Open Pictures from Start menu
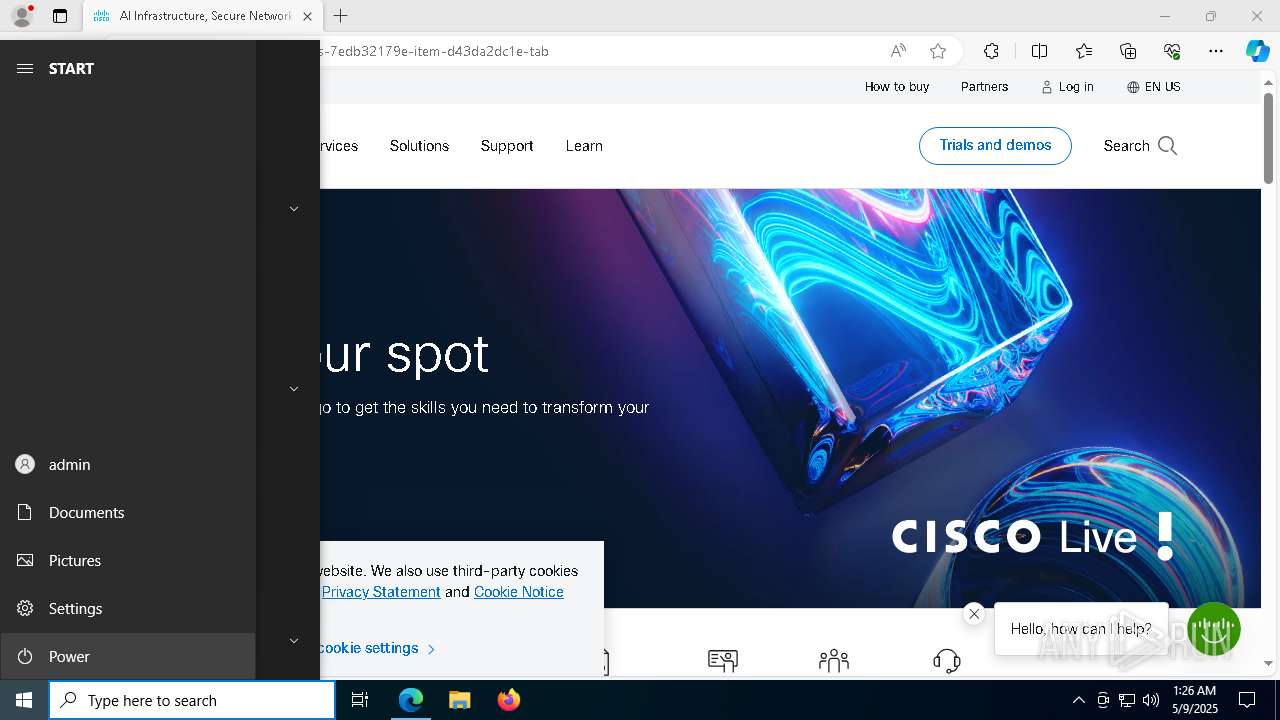 128,560
